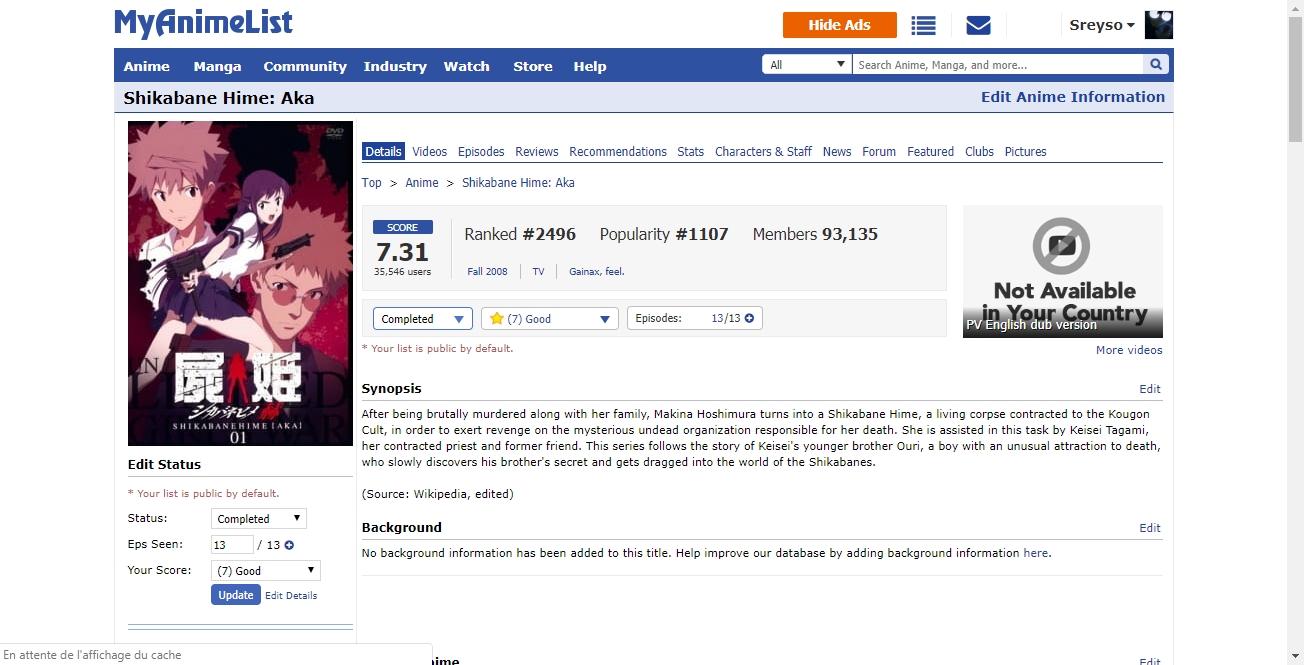
Task: Click the MyAnimeList logo
Action: (x=204, y=23)
